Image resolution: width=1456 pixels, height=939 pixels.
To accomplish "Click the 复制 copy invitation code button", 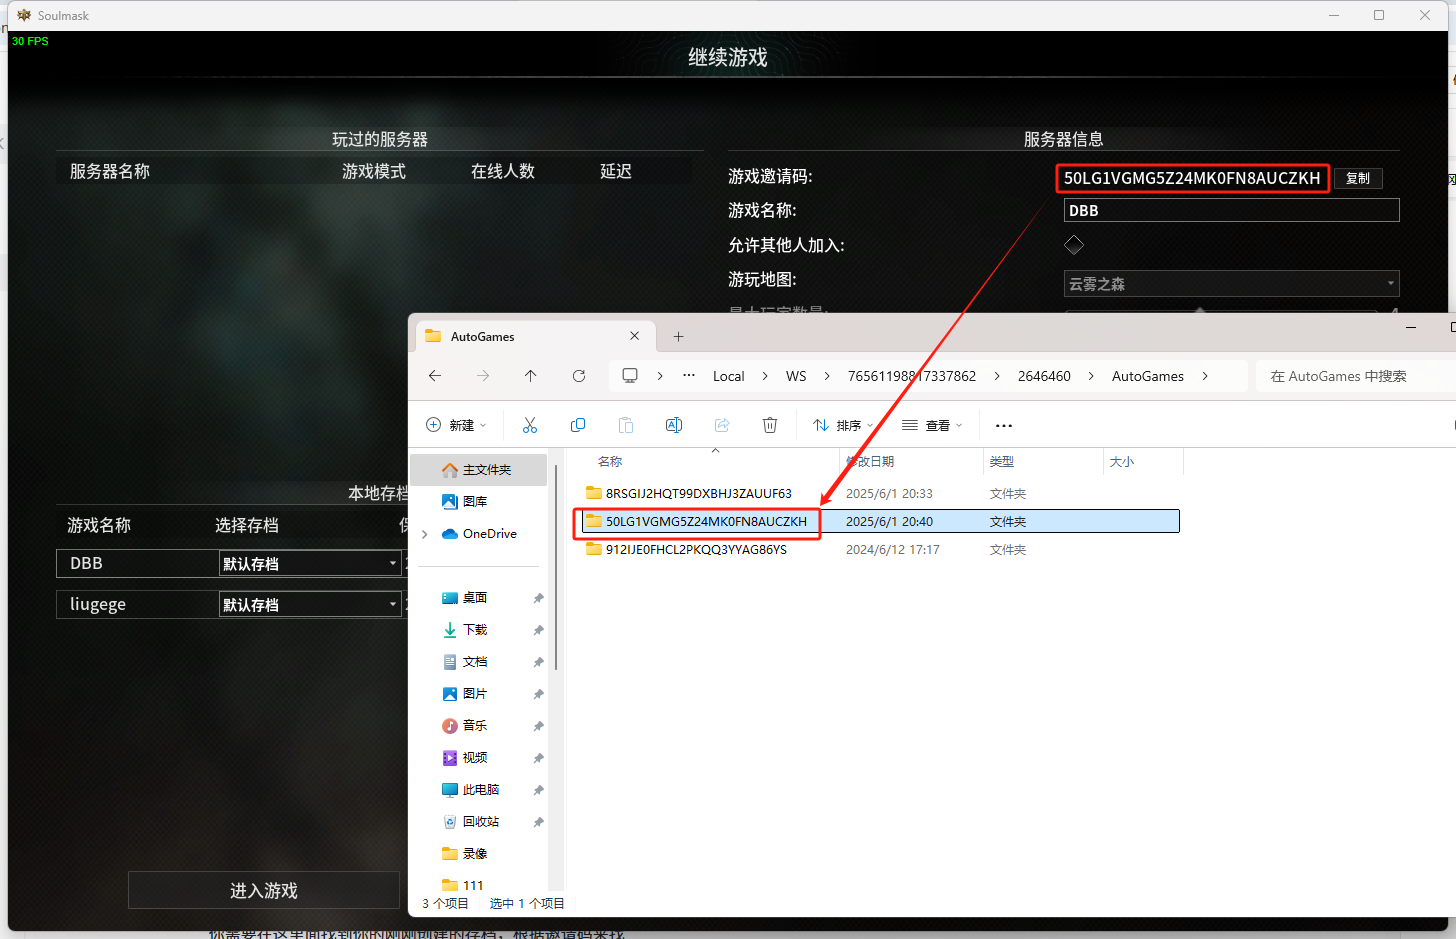I will click(1358, 178).
